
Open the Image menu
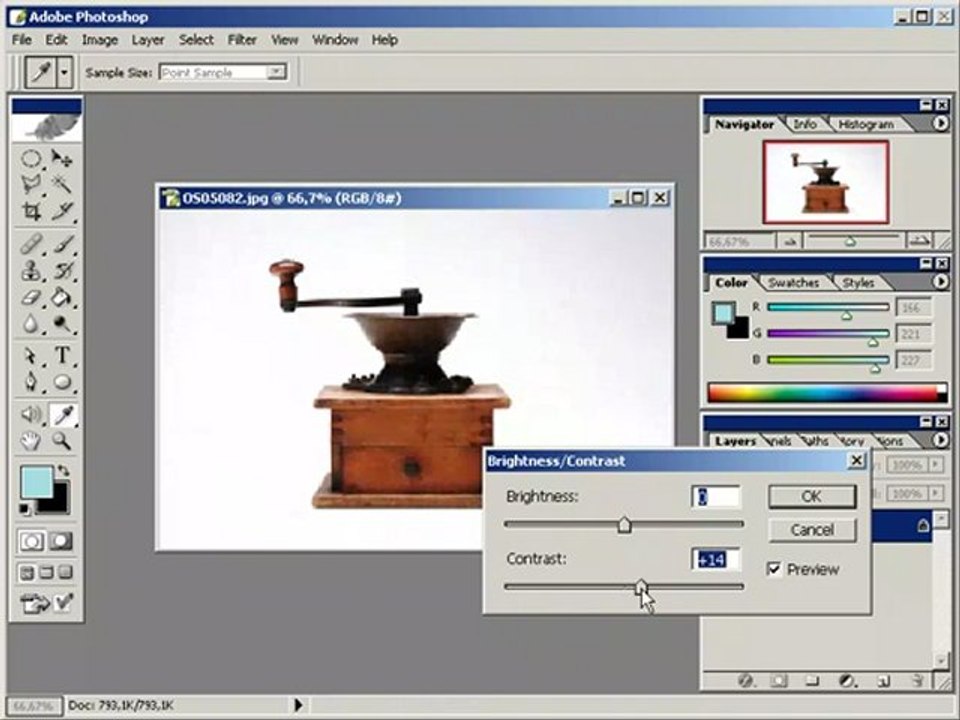[x=100, y=40]
